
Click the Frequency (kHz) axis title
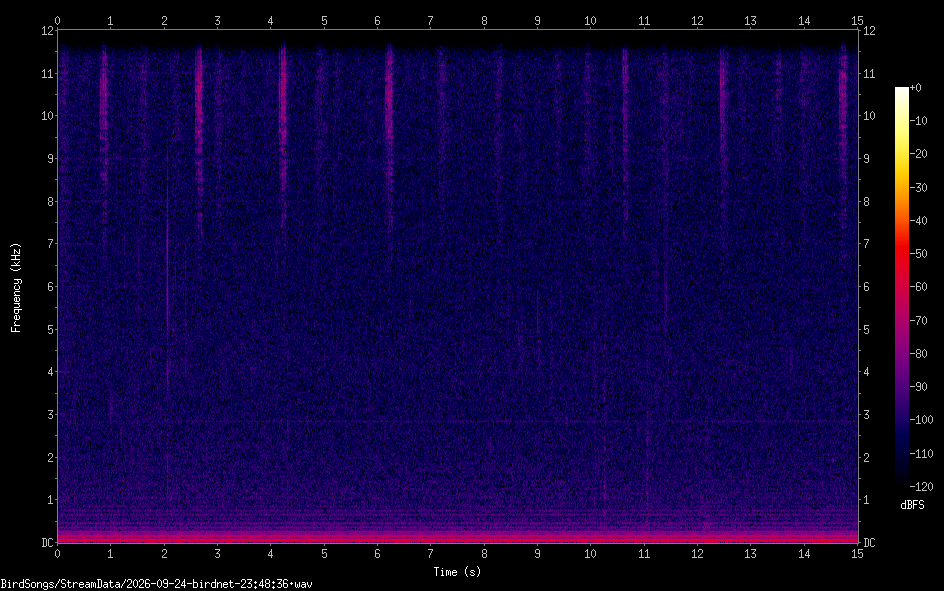click(16, 288)
